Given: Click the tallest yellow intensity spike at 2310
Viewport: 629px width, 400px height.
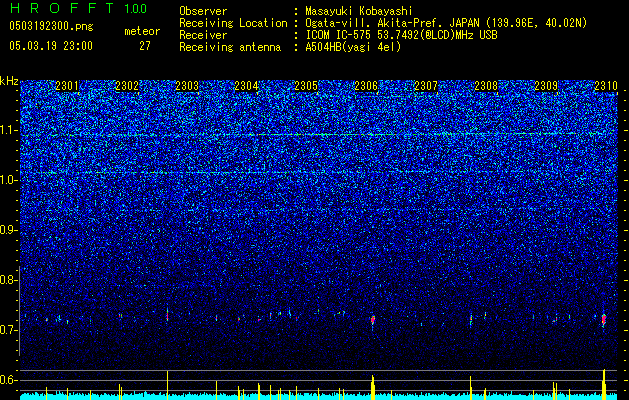Looking at the screenshot, I should click(x=604, y=384).
